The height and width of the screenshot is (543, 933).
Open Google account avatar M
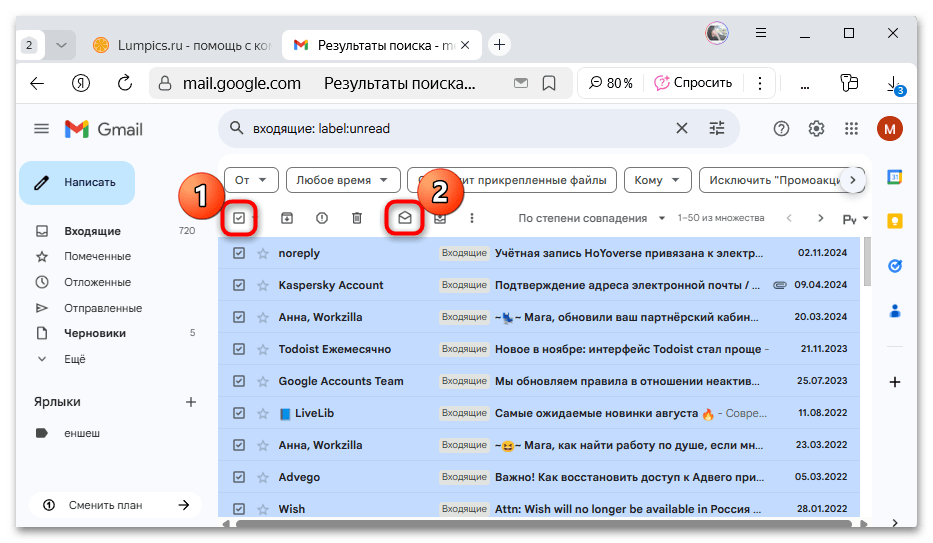[890, 128]
